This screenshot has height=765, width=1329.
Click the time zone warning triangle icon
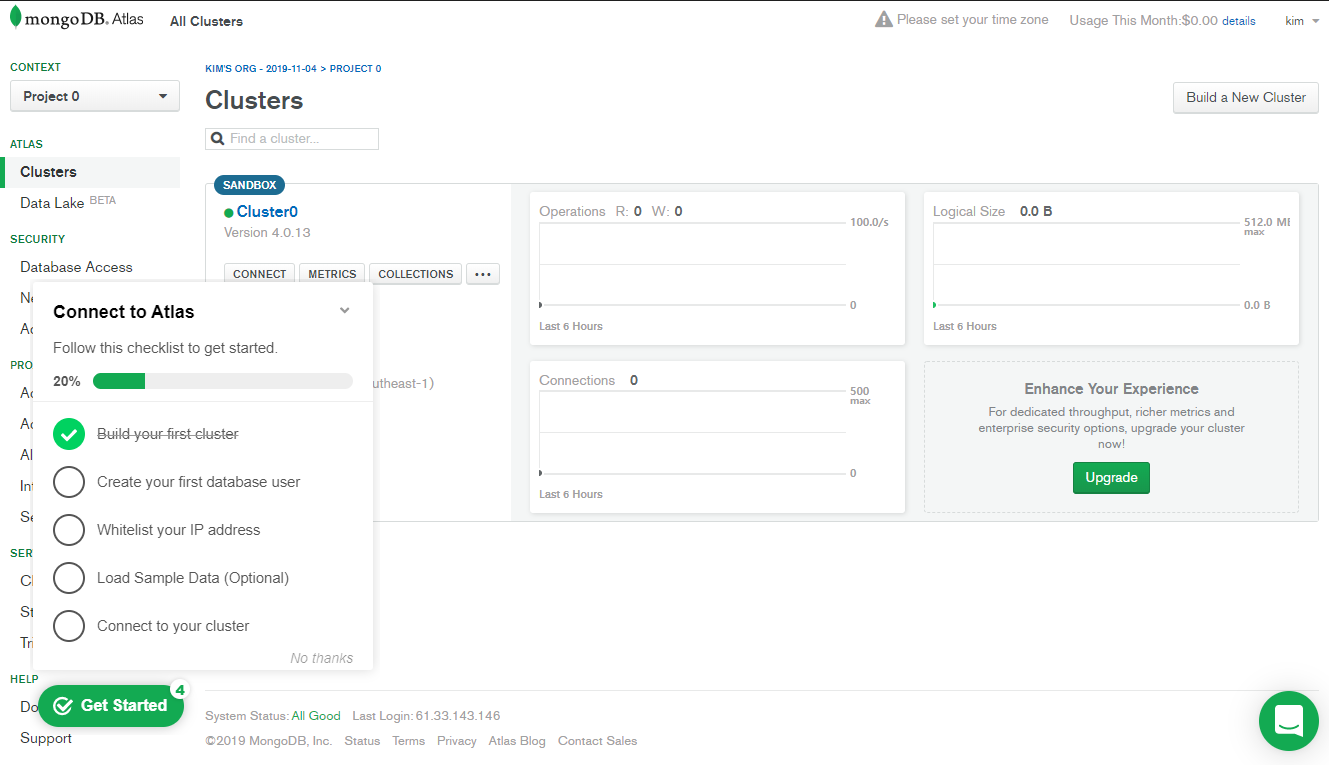883,20
